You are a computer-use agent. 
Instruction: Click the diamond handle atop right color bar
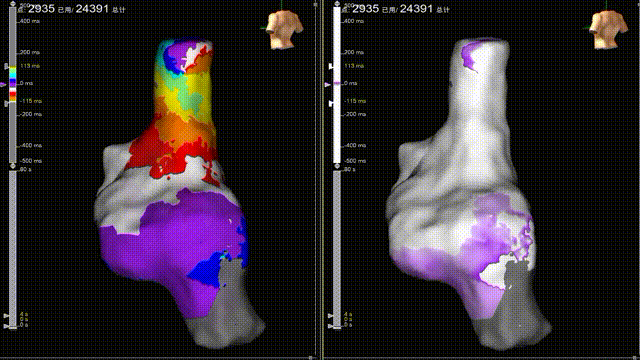(x=337, y=4)
